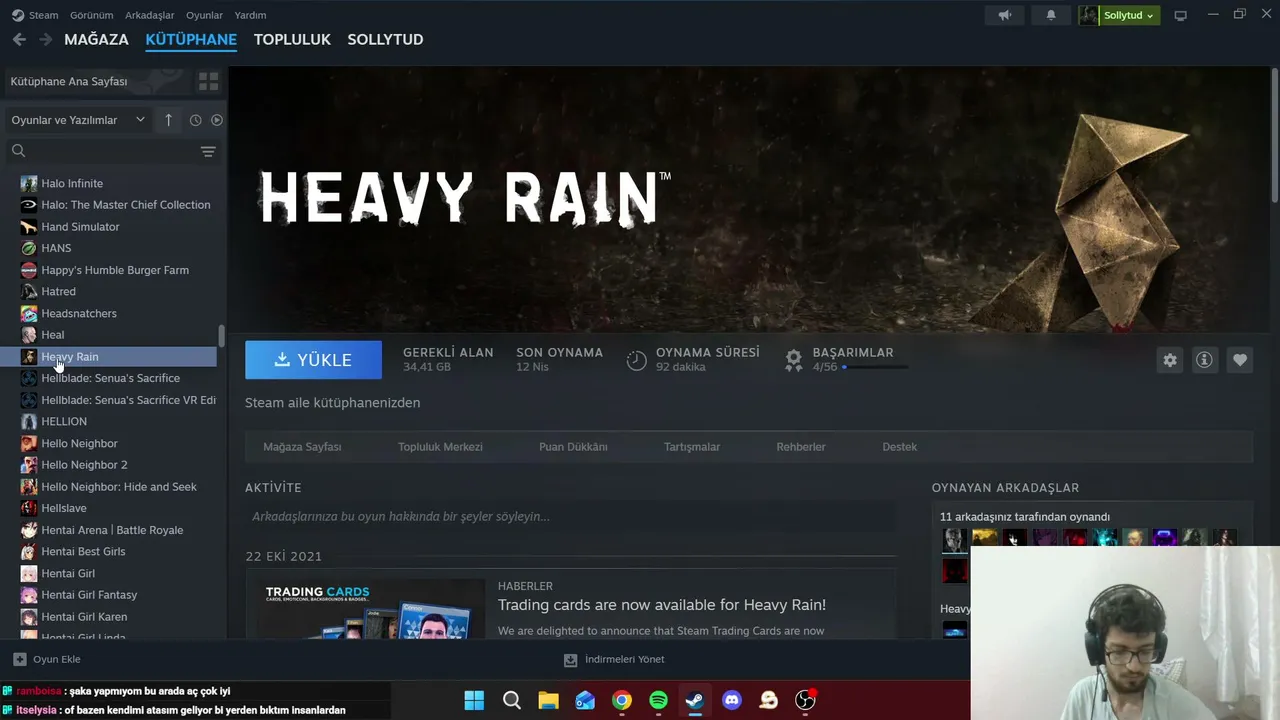Click the BAŞARIMLAR achievements label
The height and width of the screenshot is (720, 1280).
point(853,352)
